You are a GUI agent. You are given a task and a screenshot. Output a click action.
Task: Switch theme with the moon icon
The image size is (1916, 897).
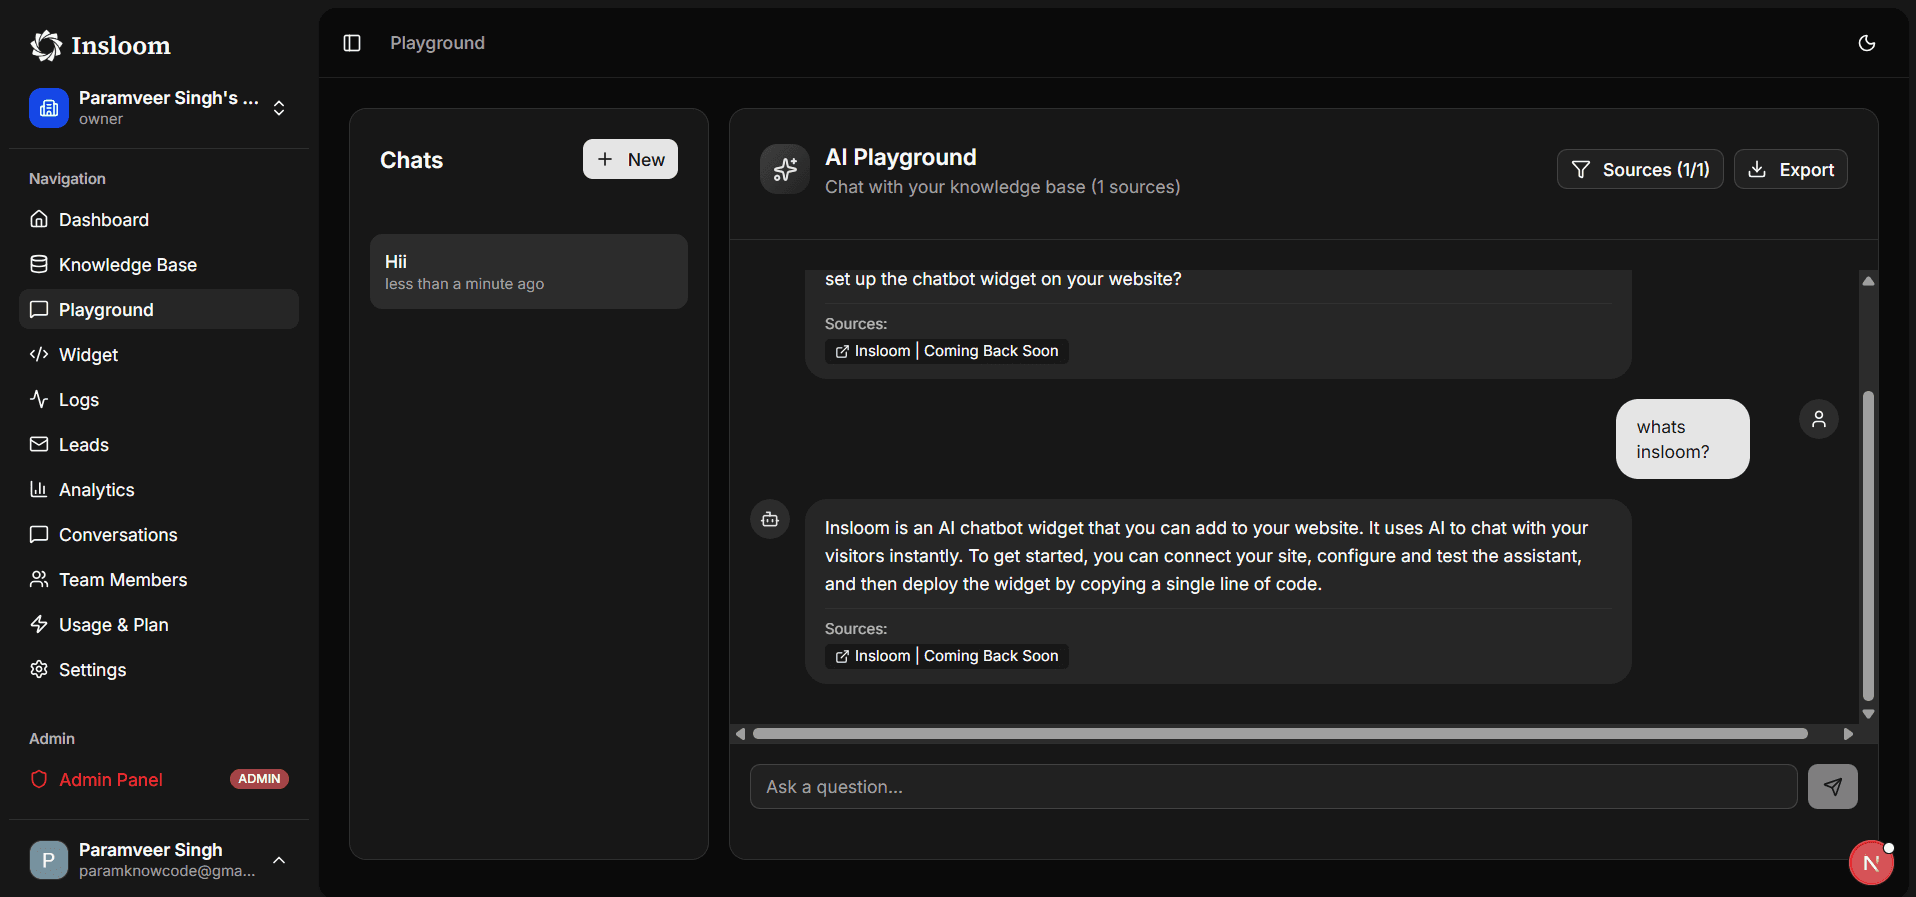pos(1866,43)
